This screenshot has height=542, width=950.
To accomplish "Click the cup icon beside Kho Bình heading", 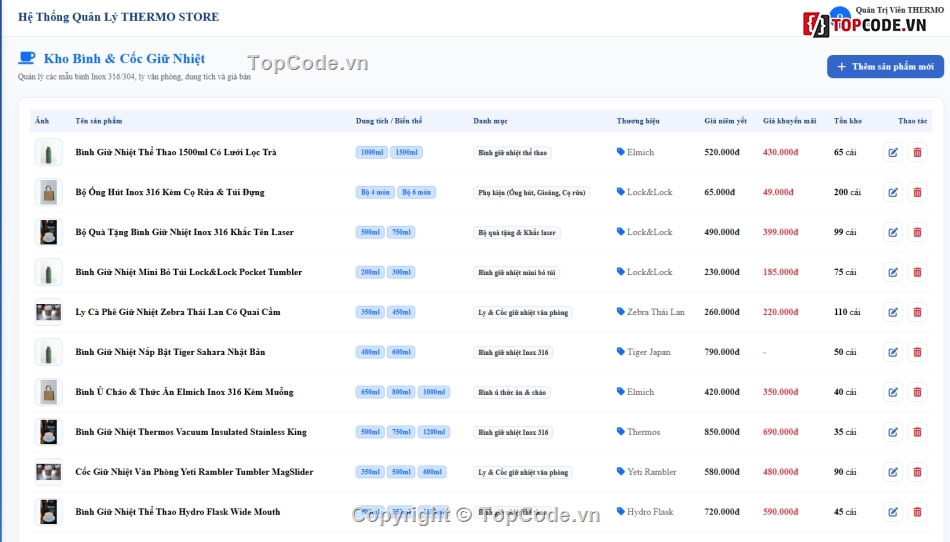I will click(x=27, y=58).
